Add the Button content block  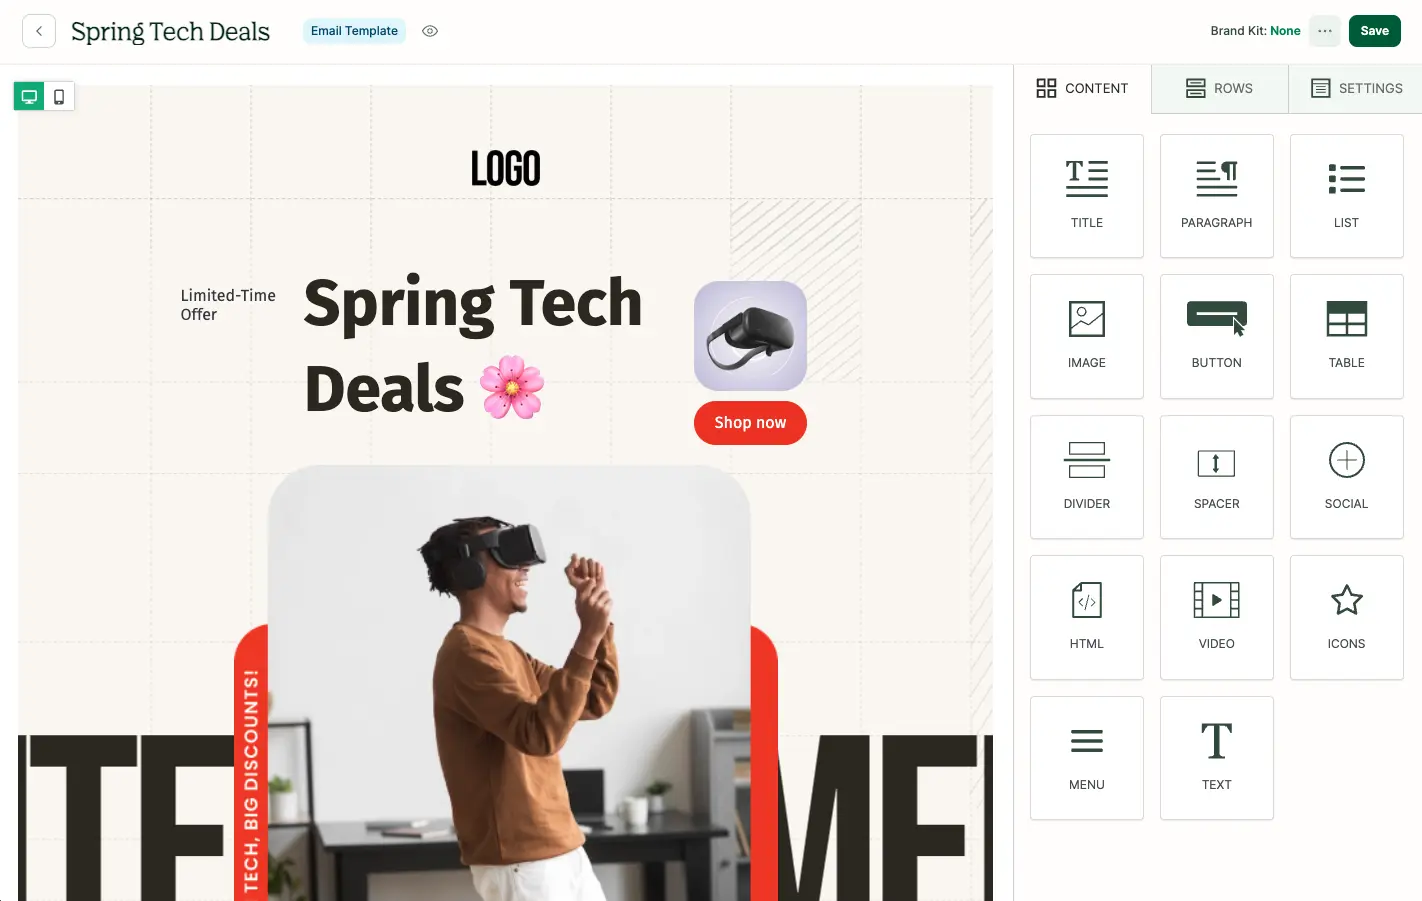[1217, 336]
